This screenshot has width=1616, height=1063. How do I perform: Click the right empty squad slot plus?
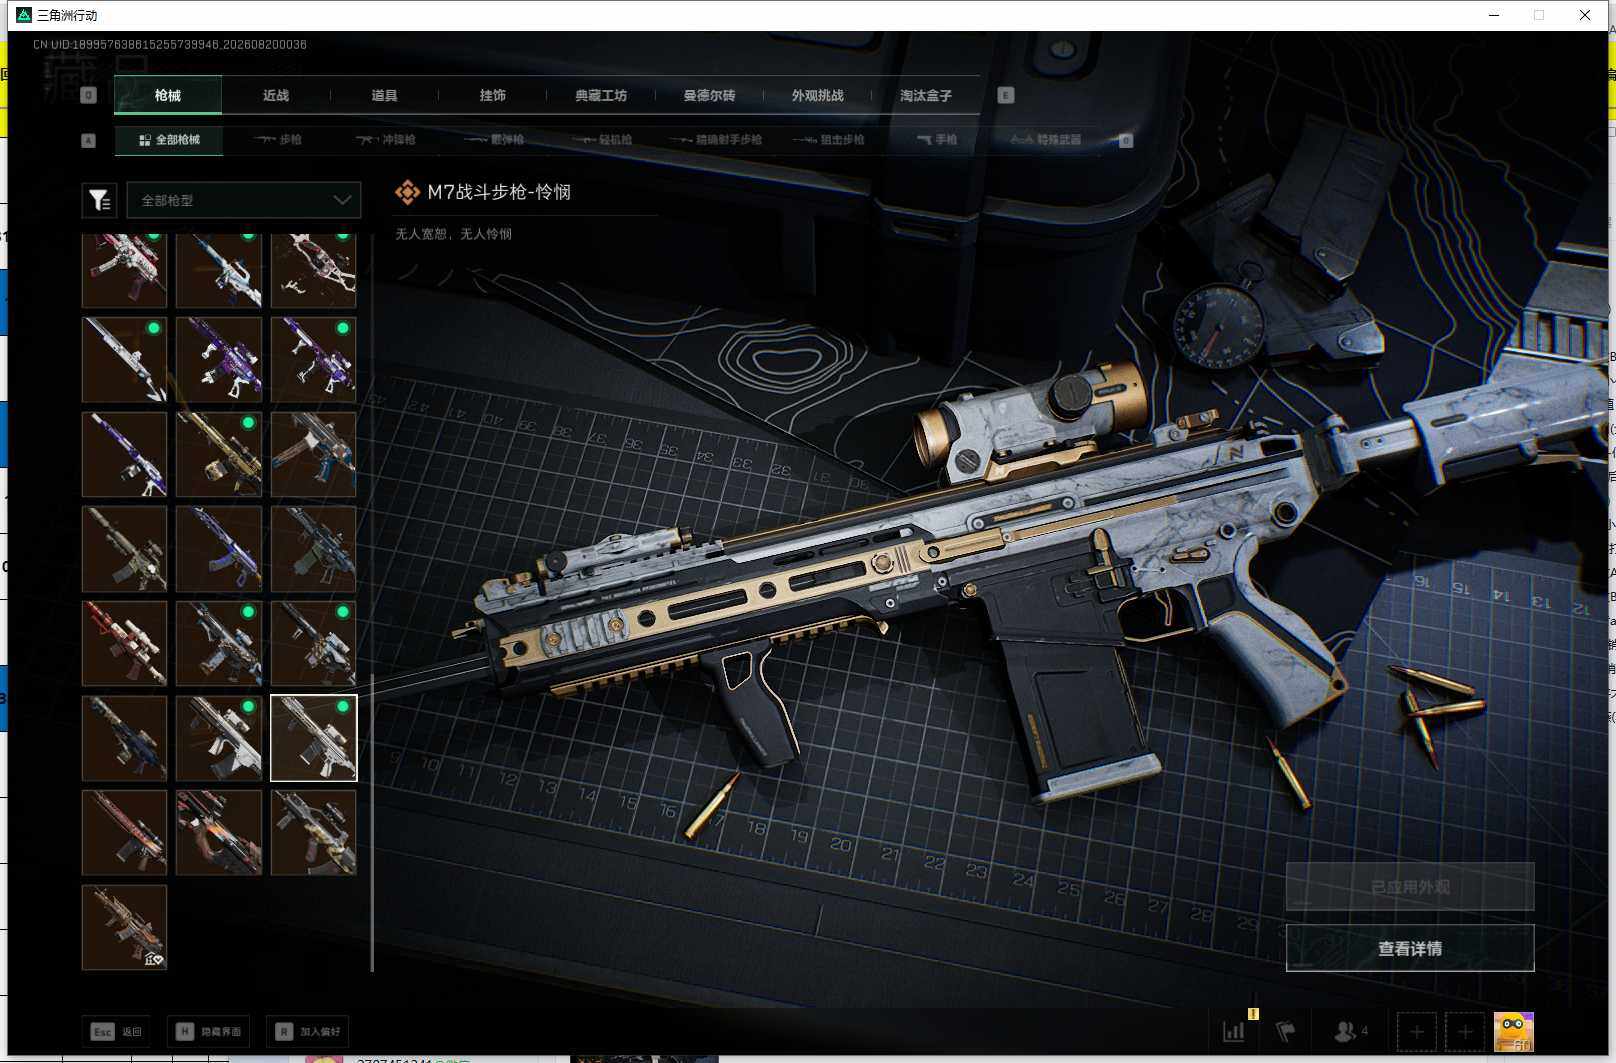[1465, 1031]
